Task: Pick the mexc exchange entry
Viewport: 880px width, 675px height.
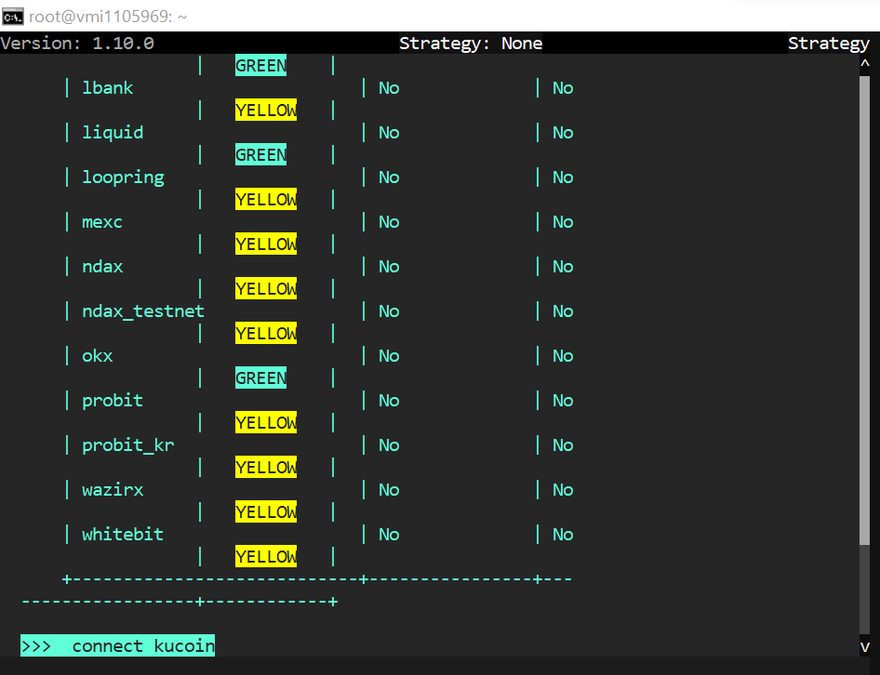Action: click(x=102, y=222)
